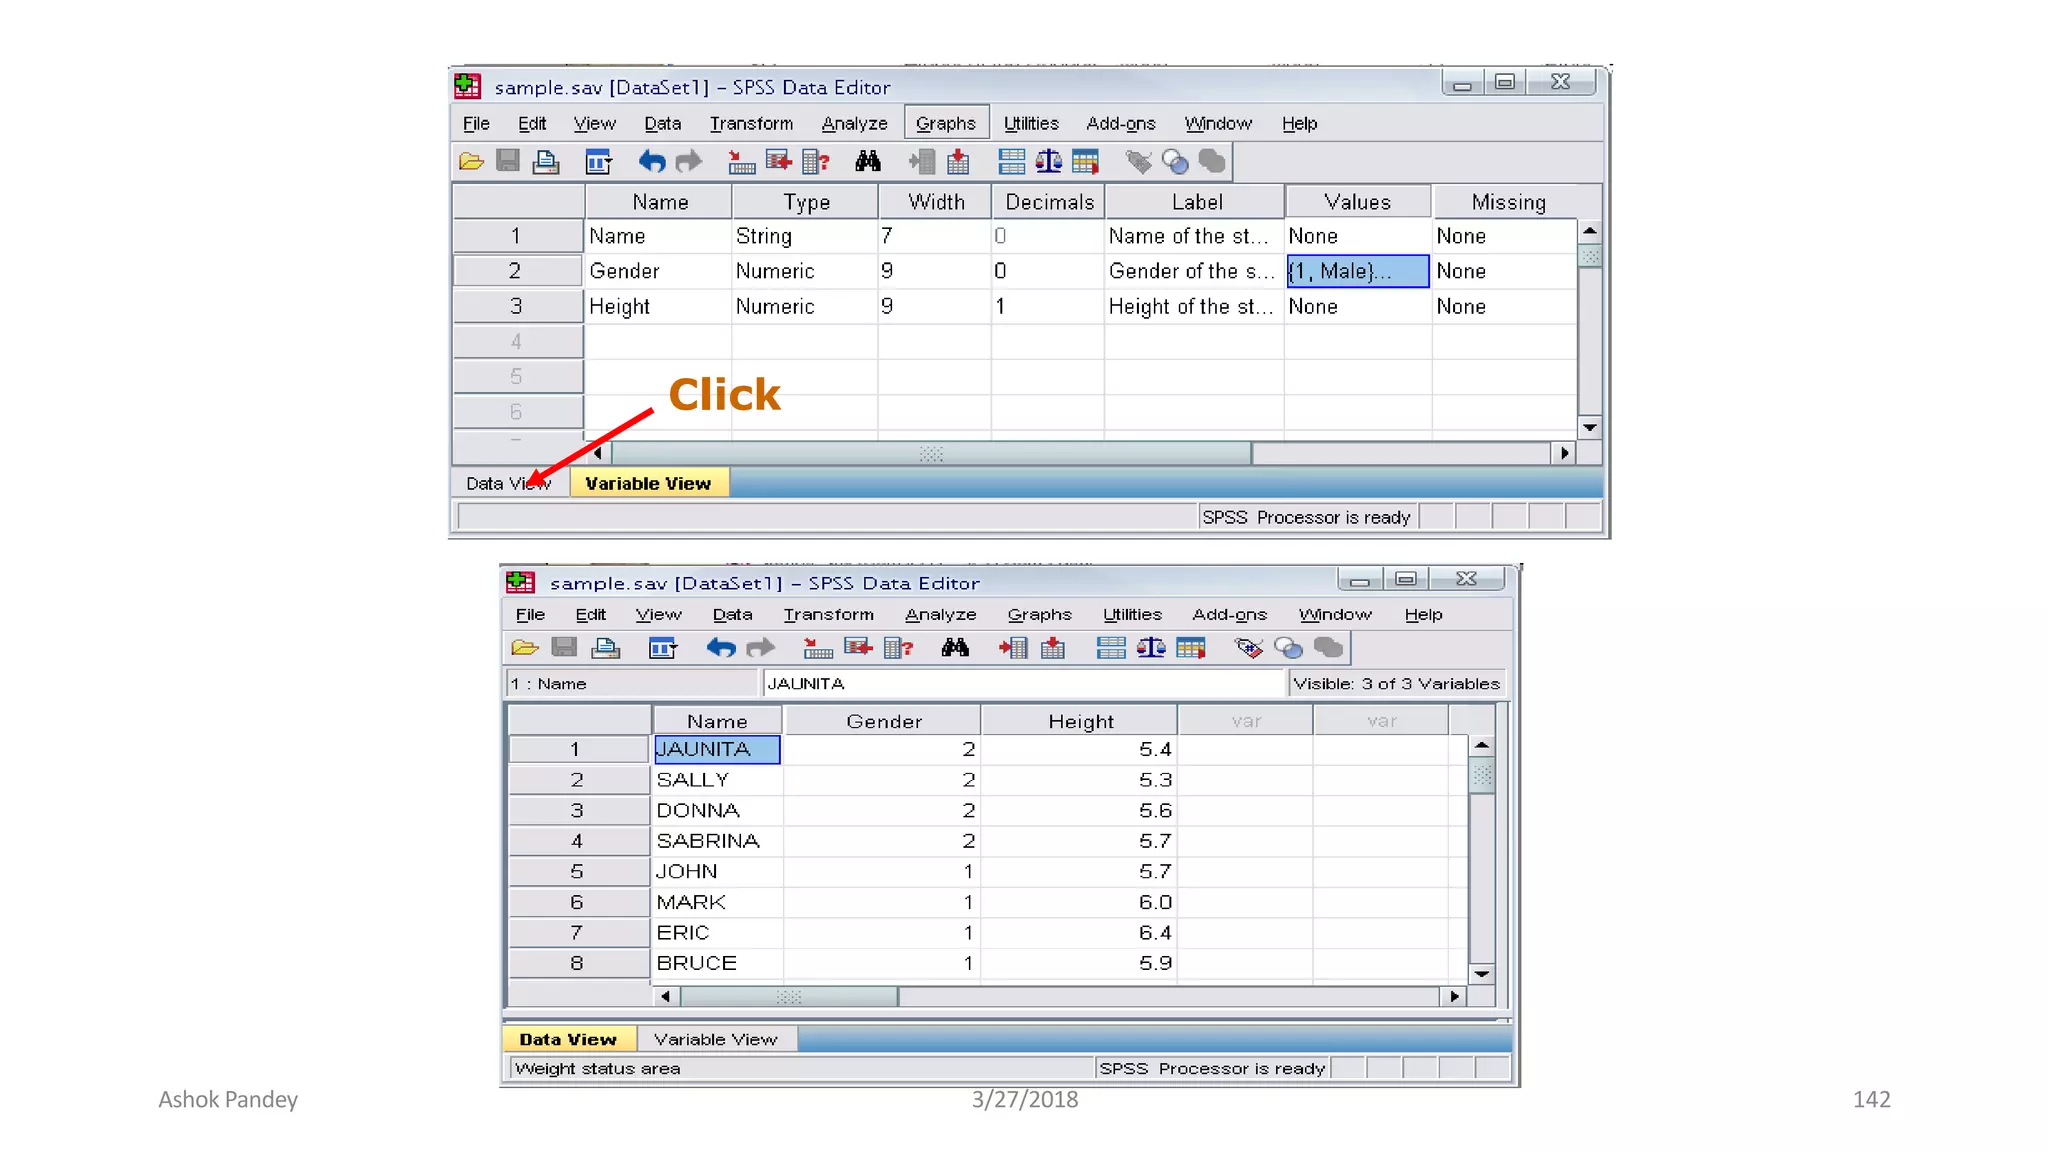
Task: Click scroll-down arrow of the variable grid scrollbar
Action: [1589, 427]
